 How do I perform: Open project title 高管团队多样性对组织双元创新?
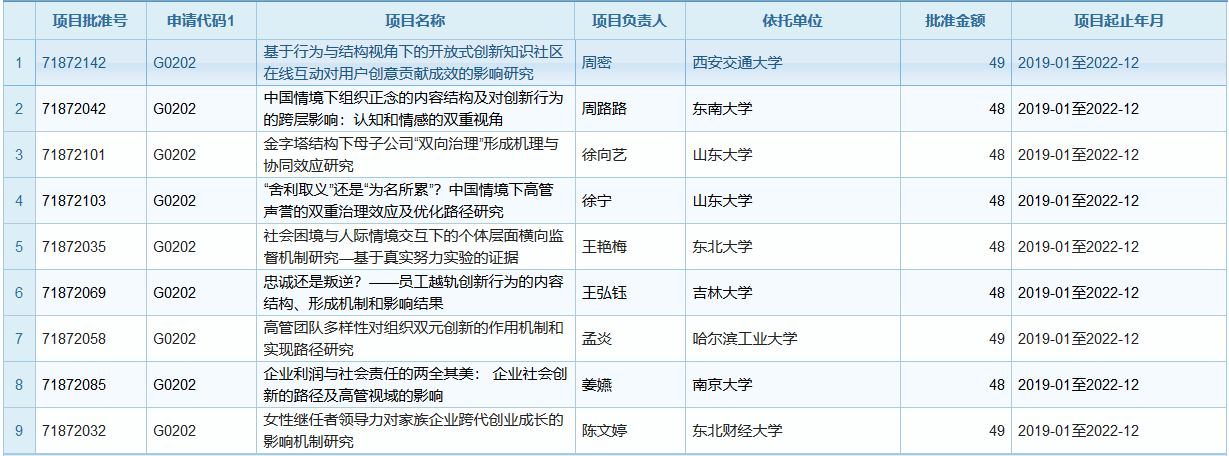pos(413,339)
